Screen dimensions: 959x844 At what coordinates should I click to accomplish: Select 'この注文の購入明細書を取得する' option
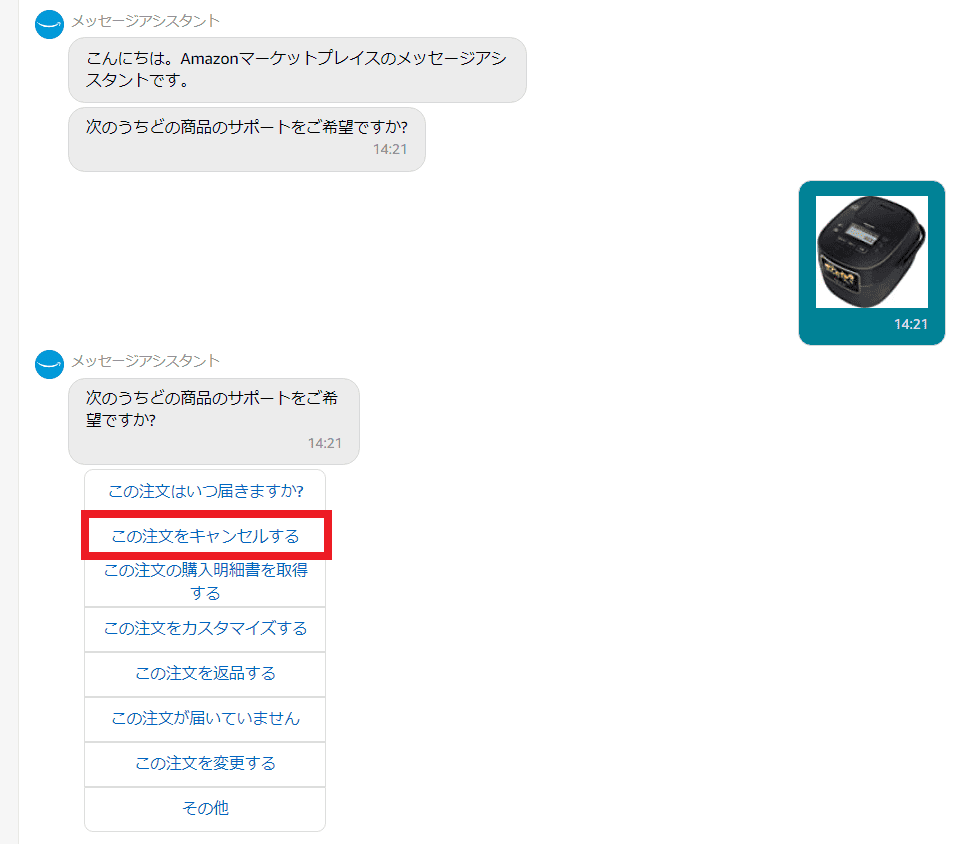(205, 581)
